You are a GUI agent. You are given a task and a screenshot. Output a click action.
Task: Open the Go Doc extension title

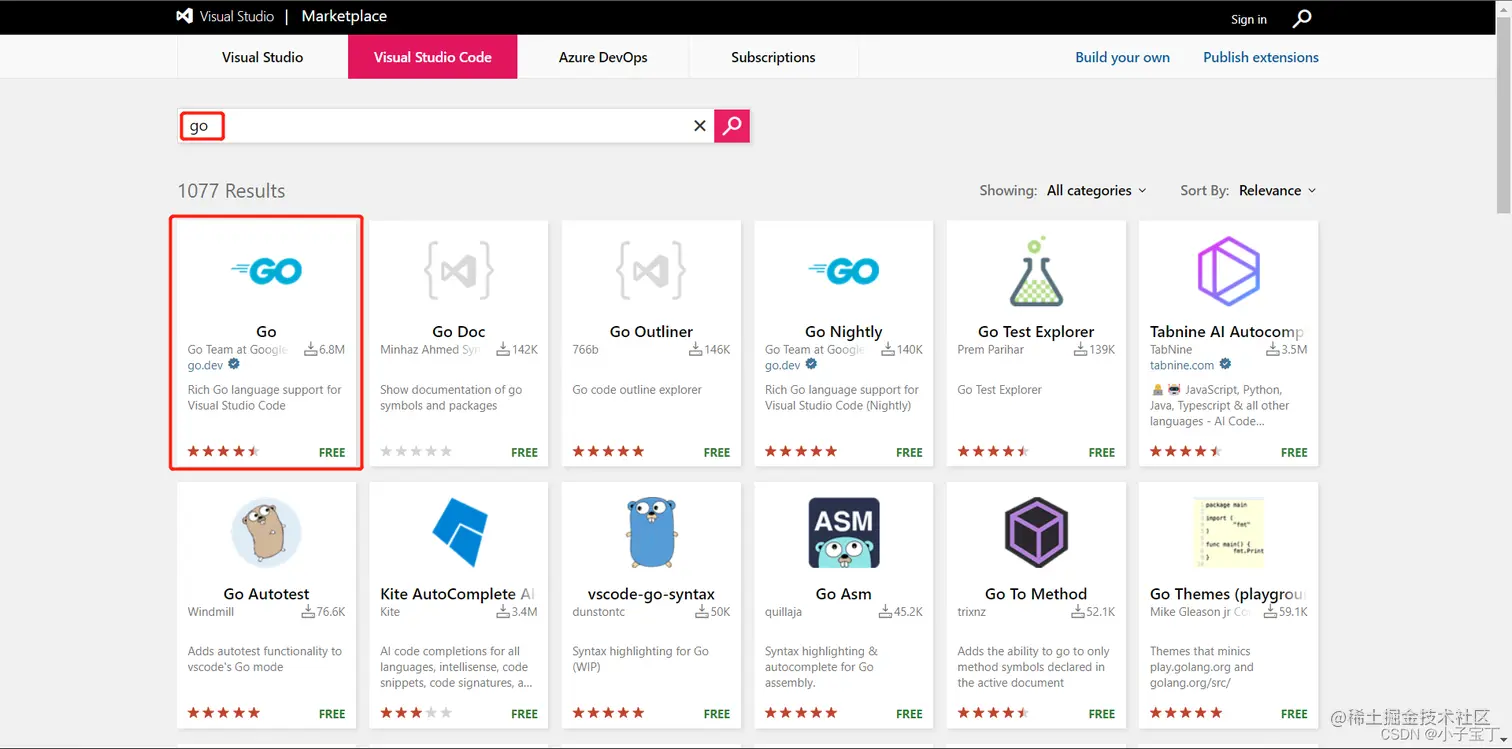459,331
